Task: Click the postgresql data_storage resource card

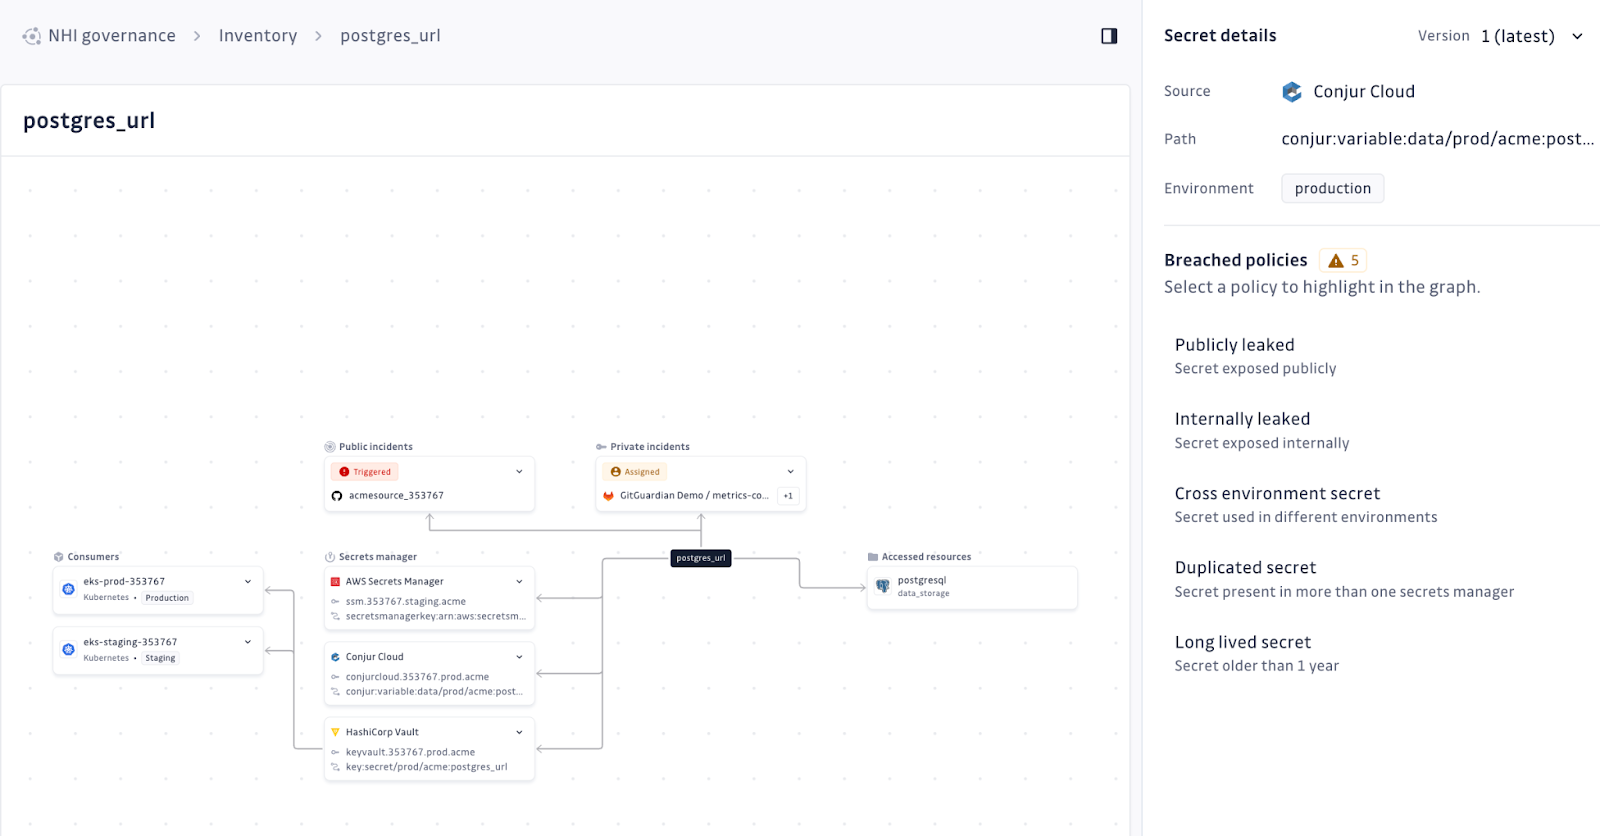Action: click(x=972, y=587)
